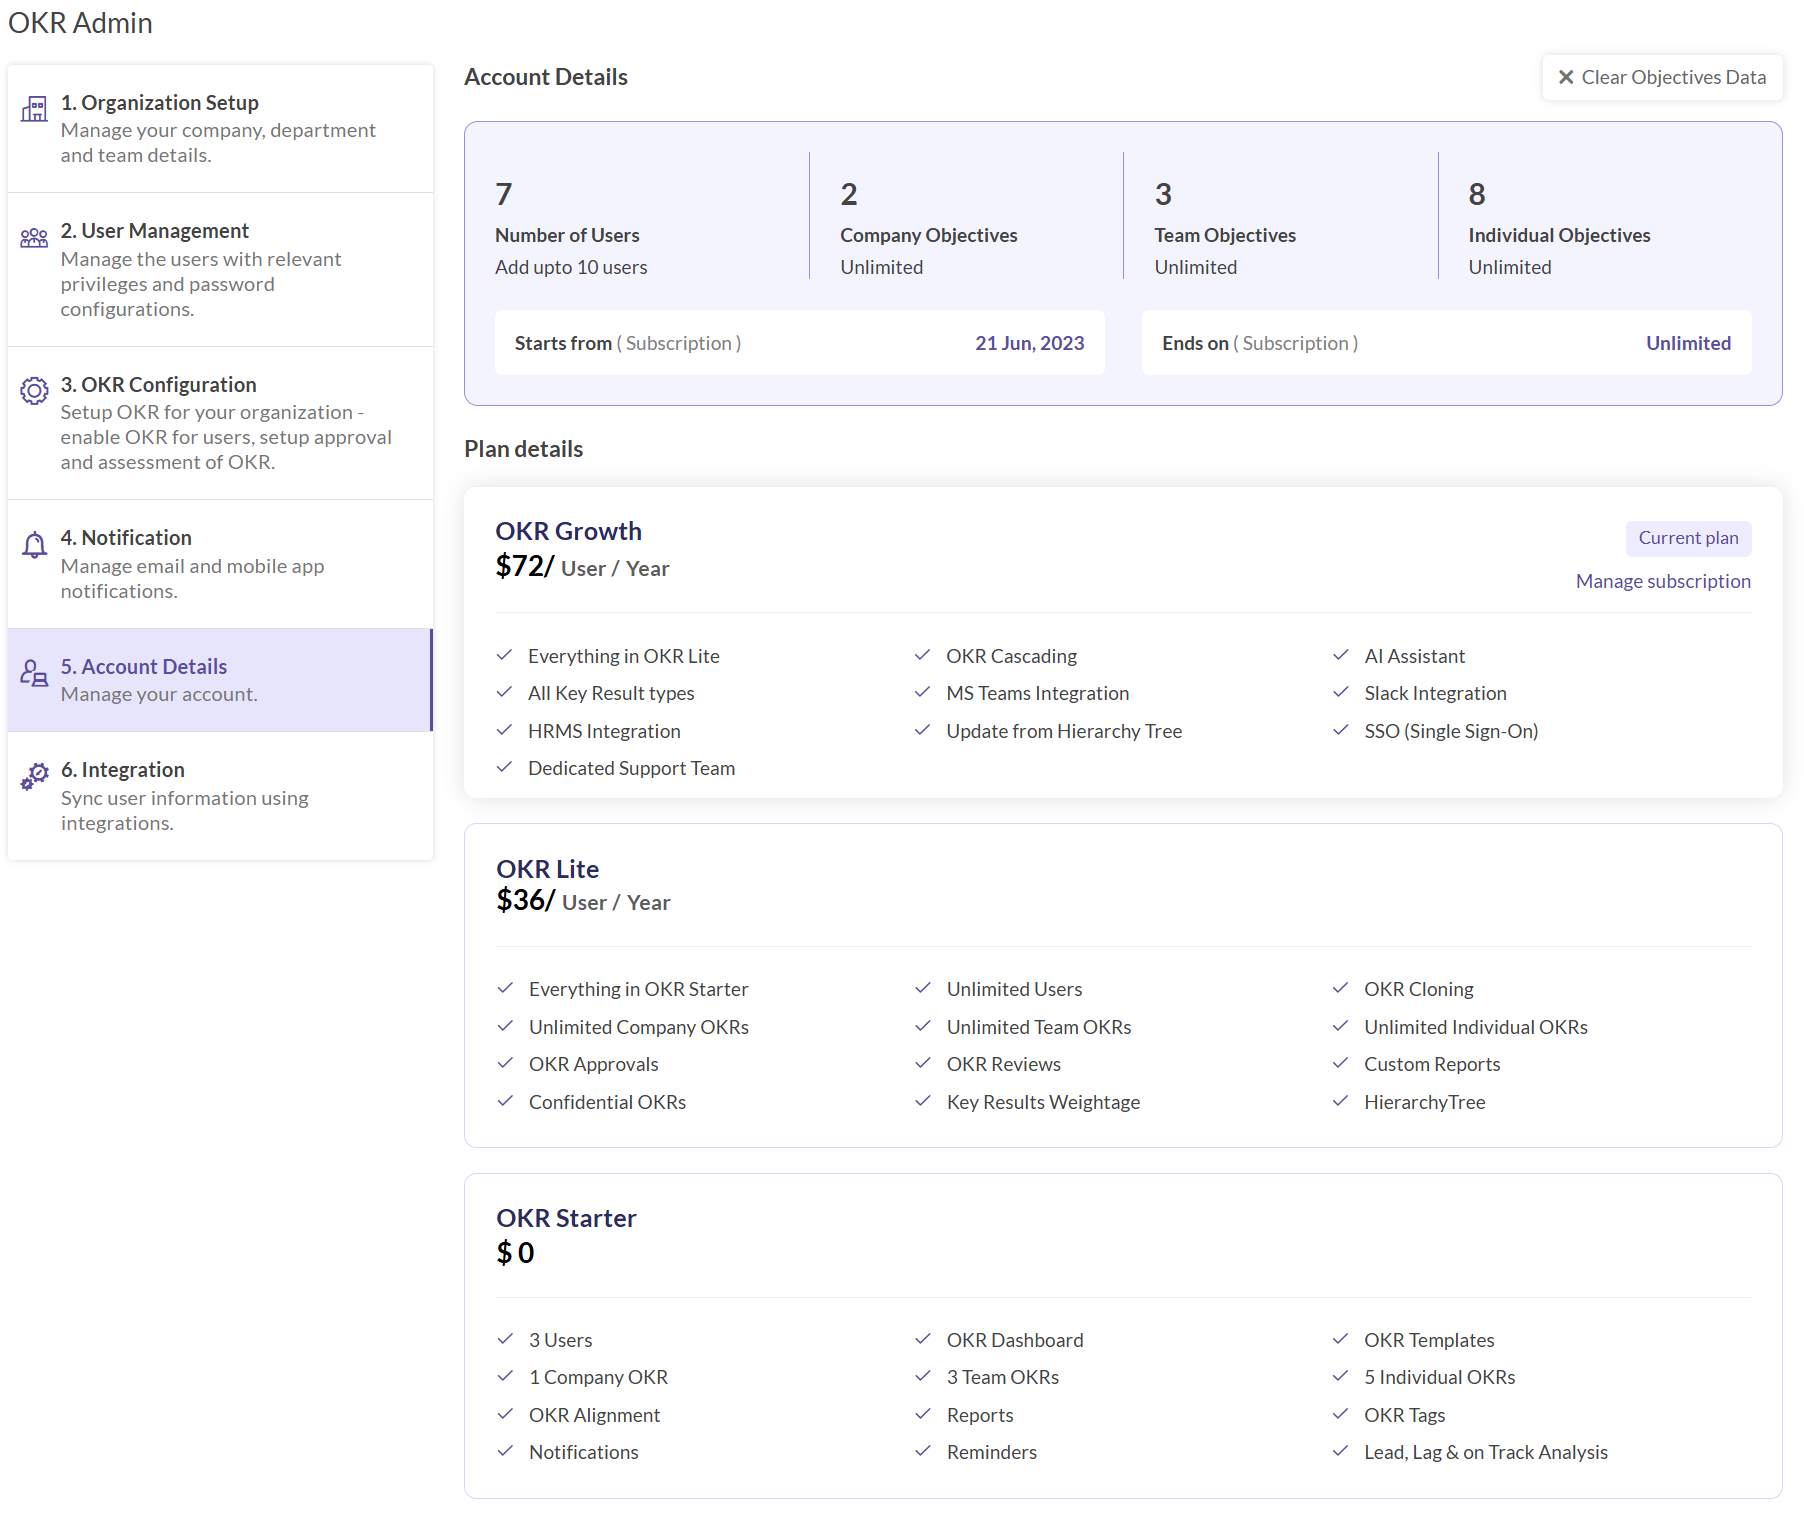Click OKR Dashboard feature
Image resolution: width=1804 pixels, height=1514 pixels.
coord(1015,1340)
